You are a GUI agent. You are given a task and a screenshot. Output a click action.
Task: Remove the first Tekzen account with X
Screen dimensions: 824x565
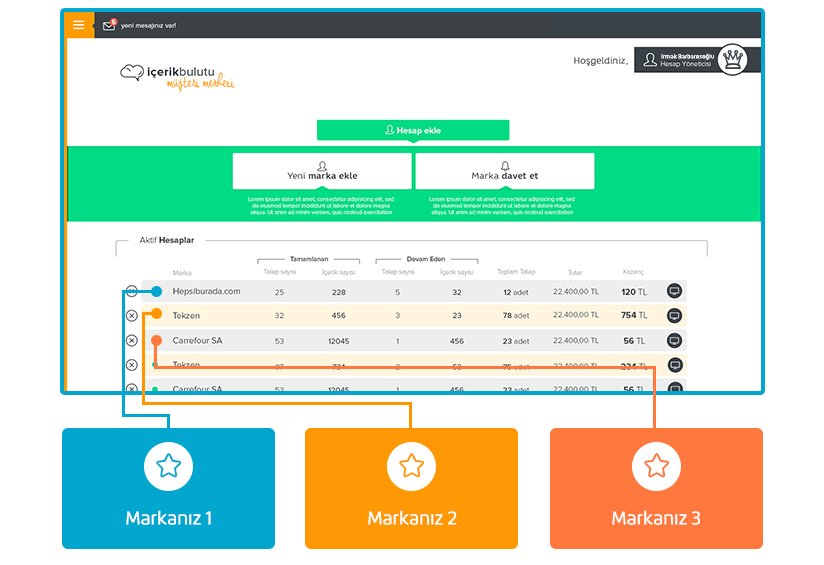(132, 315)
